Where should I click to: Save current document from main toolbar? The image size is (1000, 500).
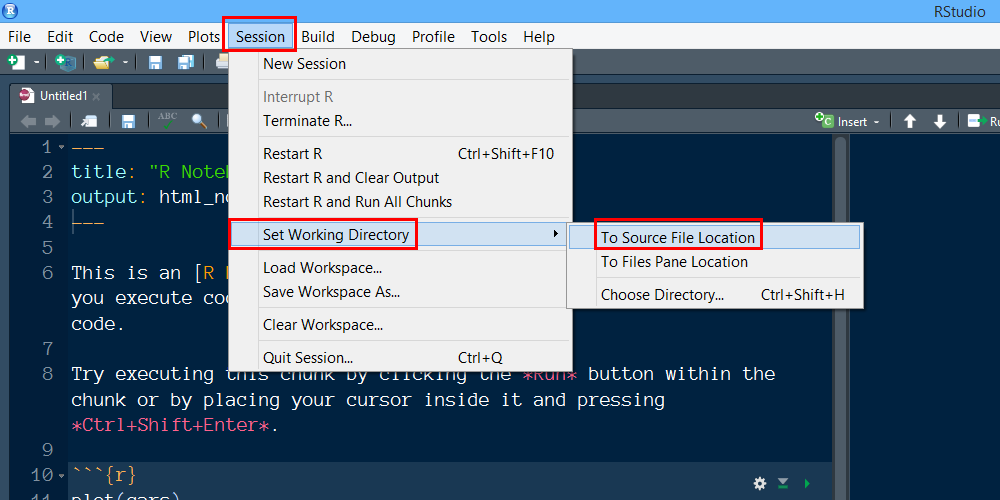tap(154, 62)
